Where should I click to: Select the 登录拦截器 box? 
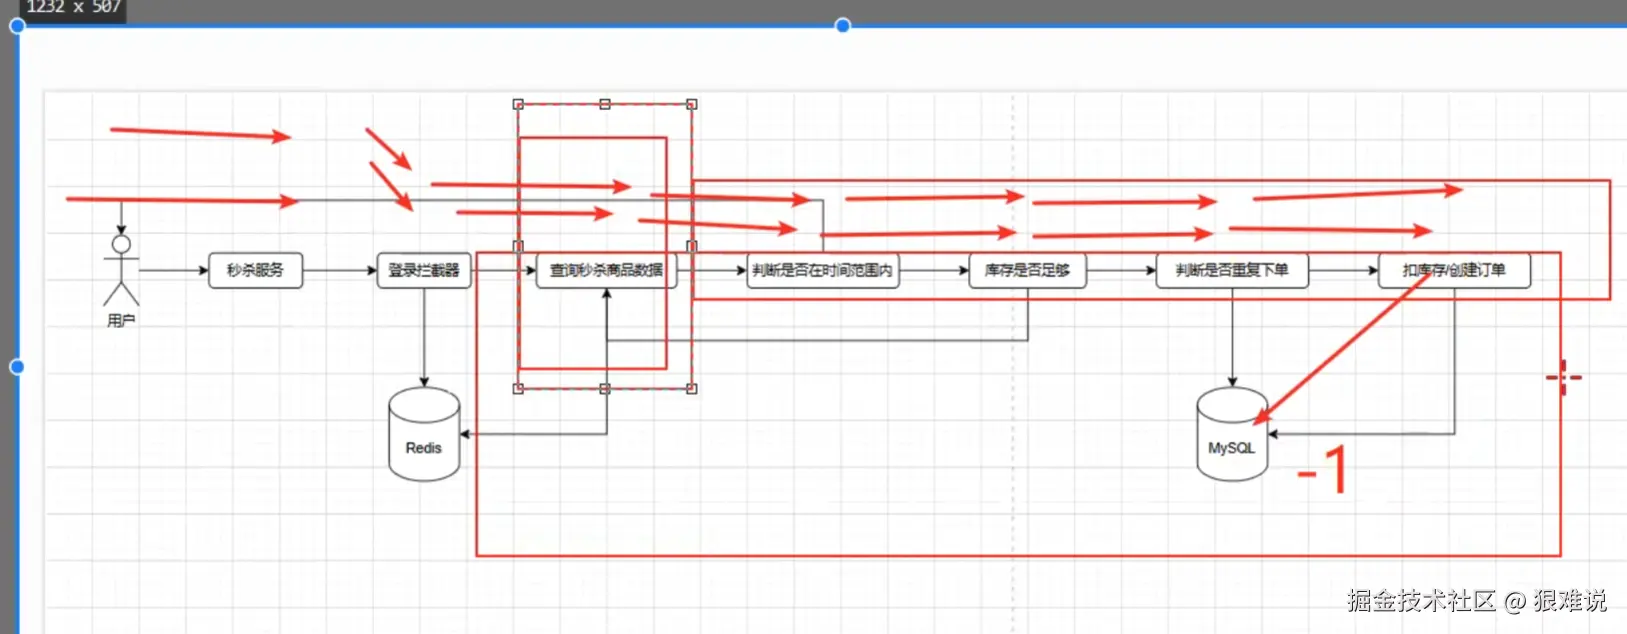[424, 270]
